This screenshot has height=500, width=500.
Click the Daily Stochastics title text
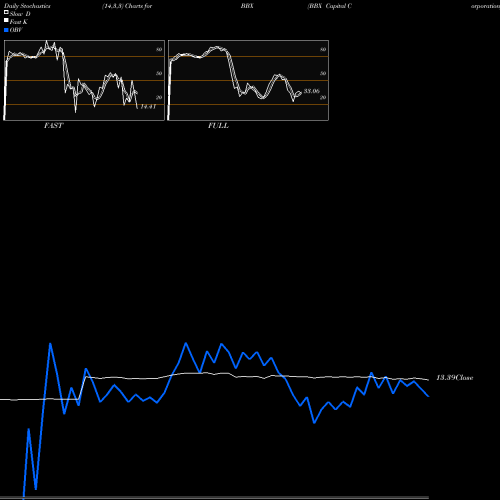(27, 6)
